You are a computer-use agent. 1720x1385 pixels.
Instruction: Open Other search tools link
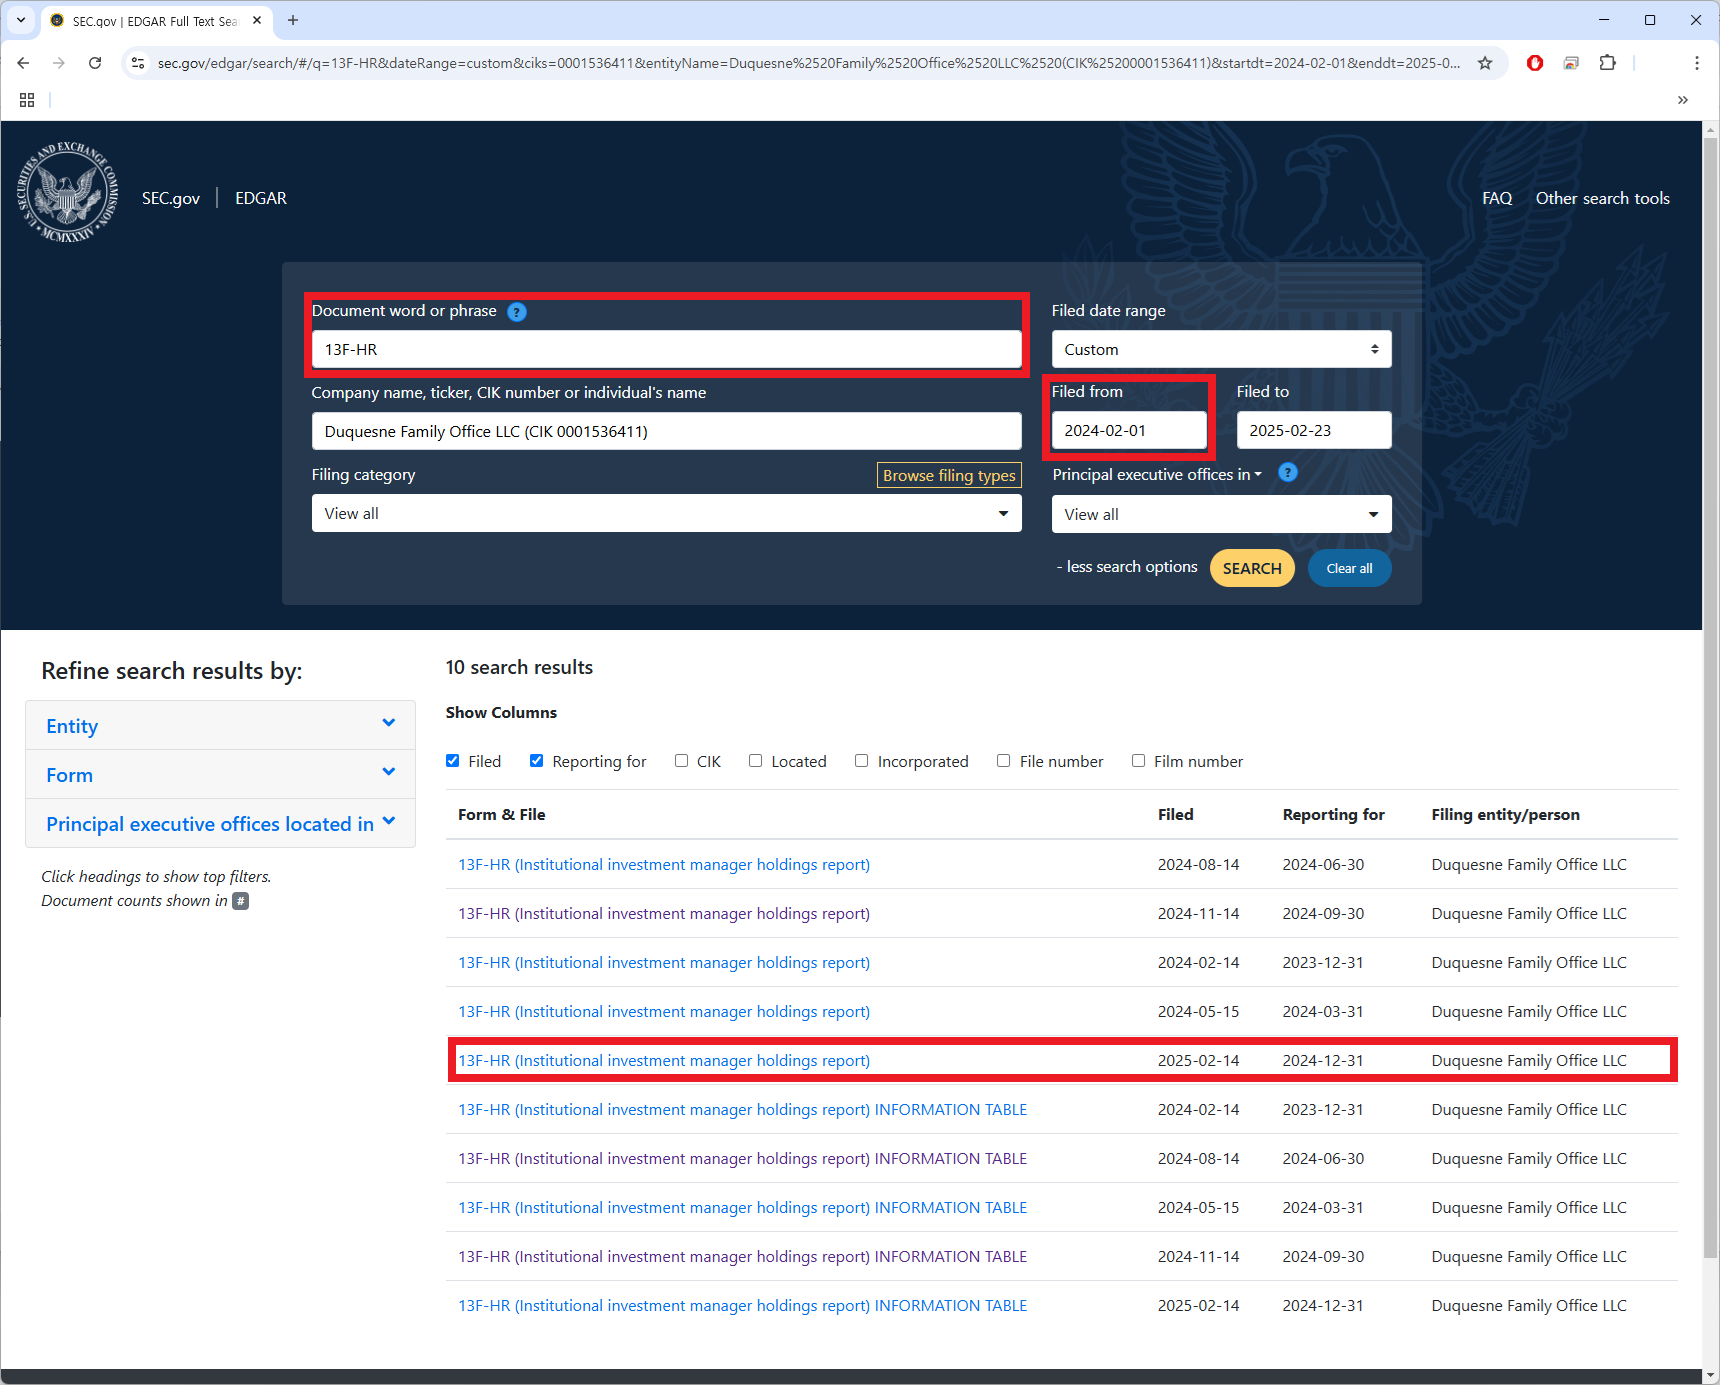coord(1603,198)
